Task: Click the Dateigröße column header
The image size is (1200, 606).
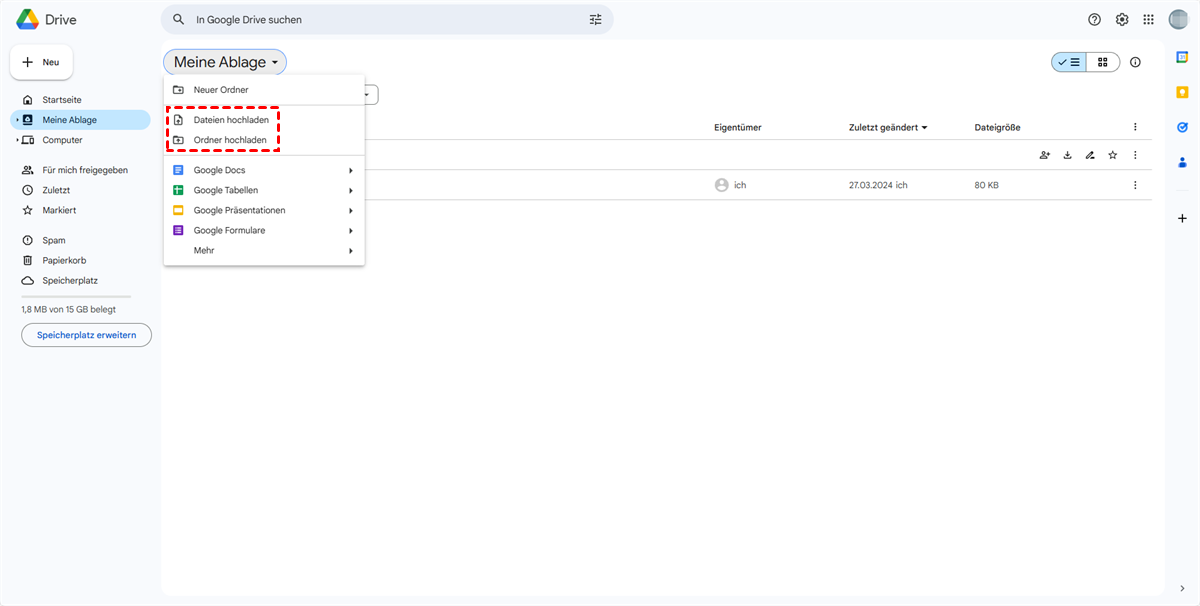Action: pos(997,127)
